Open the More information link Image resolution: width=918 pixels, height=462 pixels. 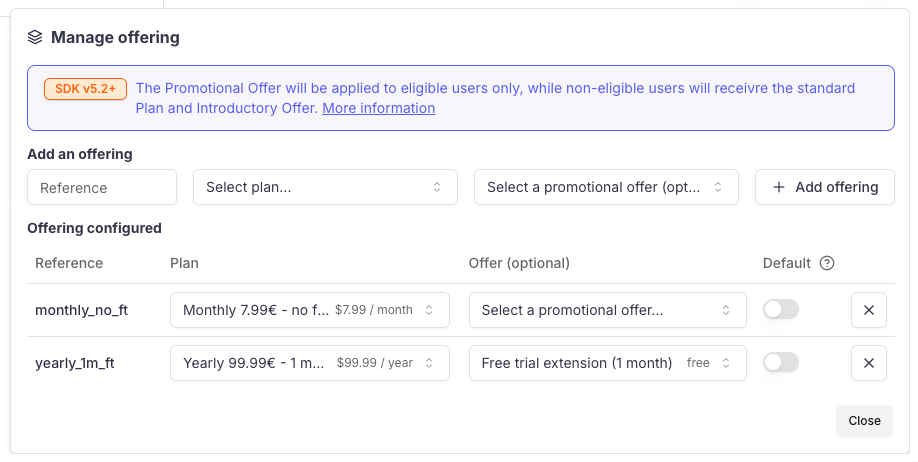tap(378, 108)
